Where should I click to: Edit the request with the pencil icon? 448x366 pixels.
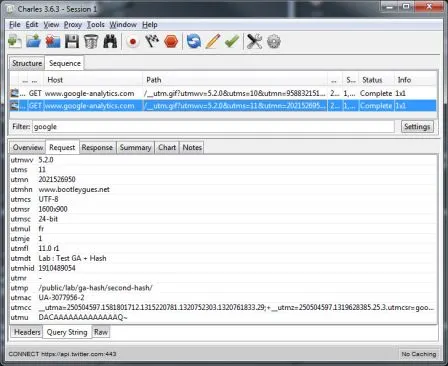pos(213,42)
